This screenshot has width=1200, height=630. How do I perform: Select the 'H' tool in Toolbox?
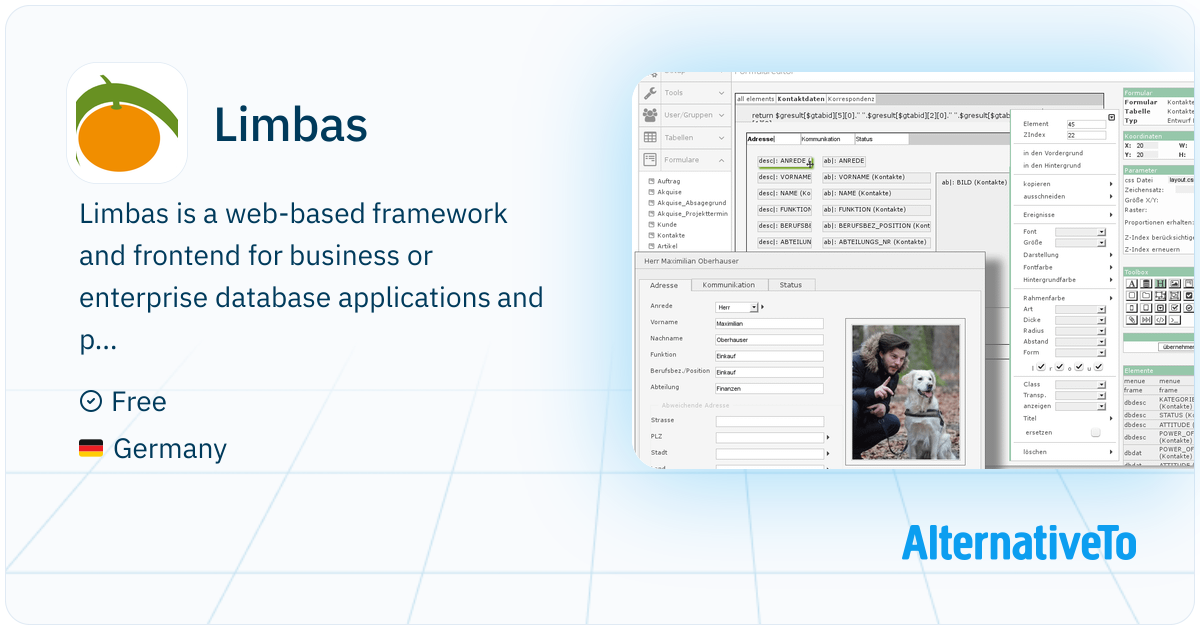(1160, 284)
